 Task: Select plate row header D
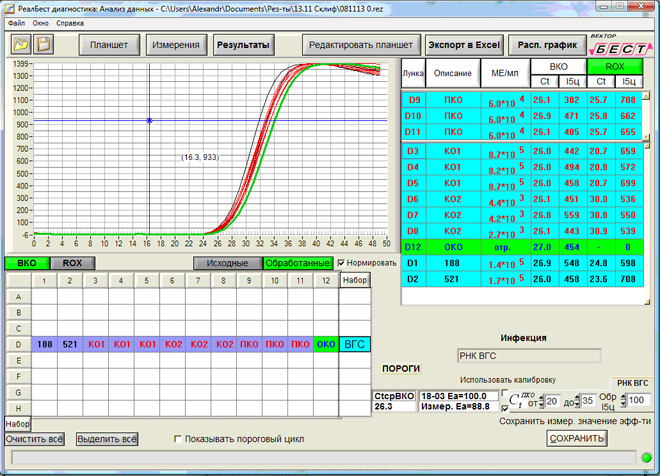pos(19,345)
